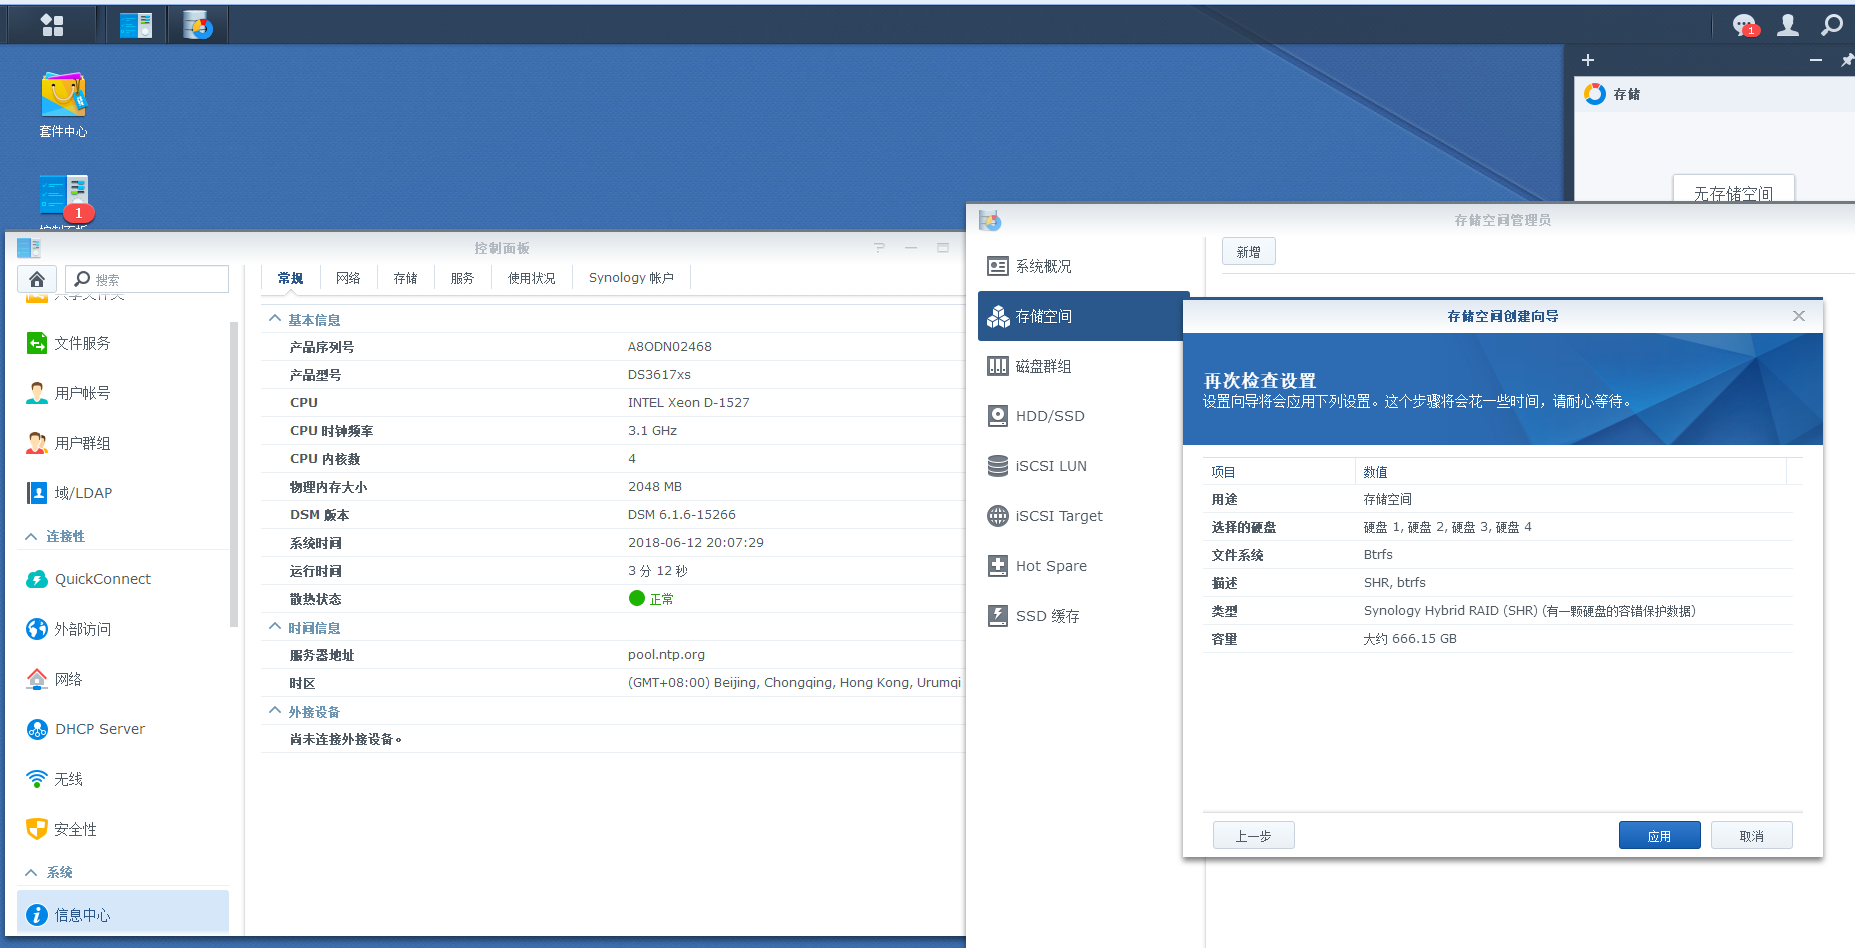Open Network (网络) sidebar item
The image size is (1855, 948).
(123, 679)
